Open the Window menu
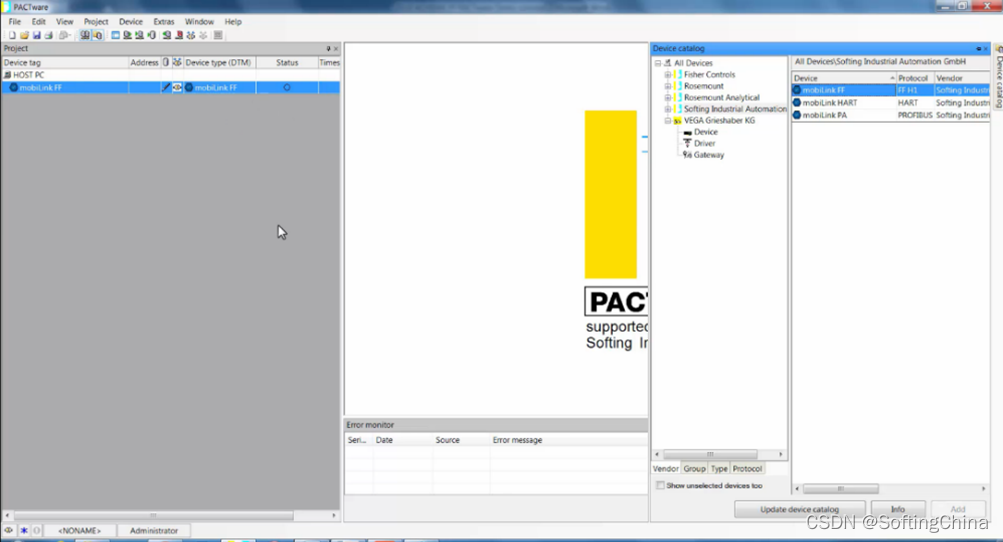This screenshot has width=1003, height=542. coord(200,22)
